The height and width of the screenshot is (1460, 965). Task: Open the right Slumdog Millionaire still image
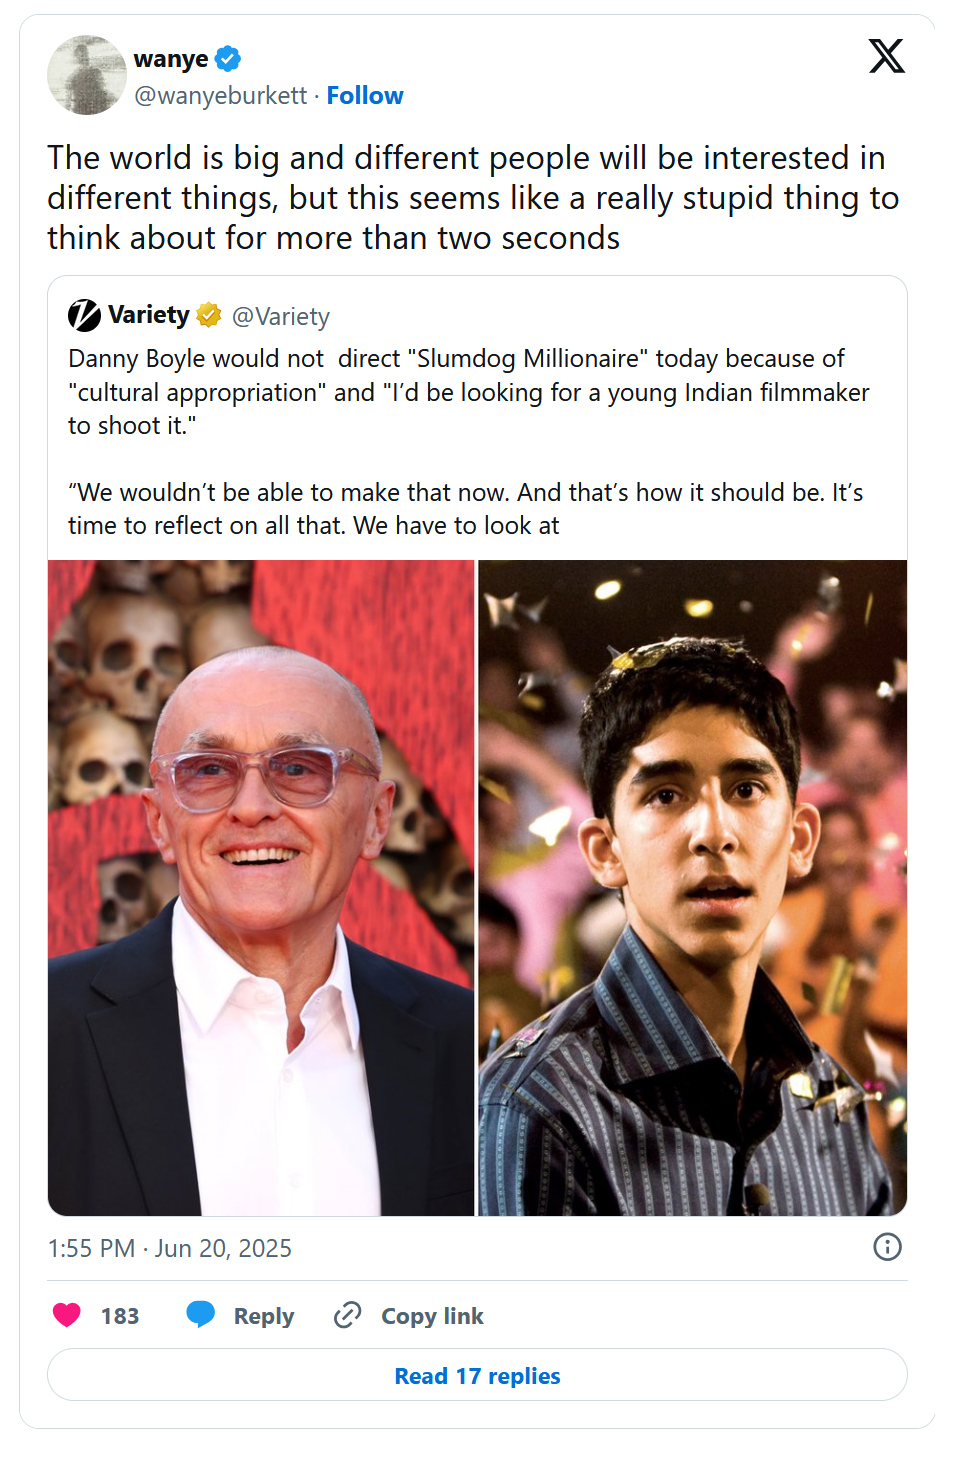tap(693, 888)
